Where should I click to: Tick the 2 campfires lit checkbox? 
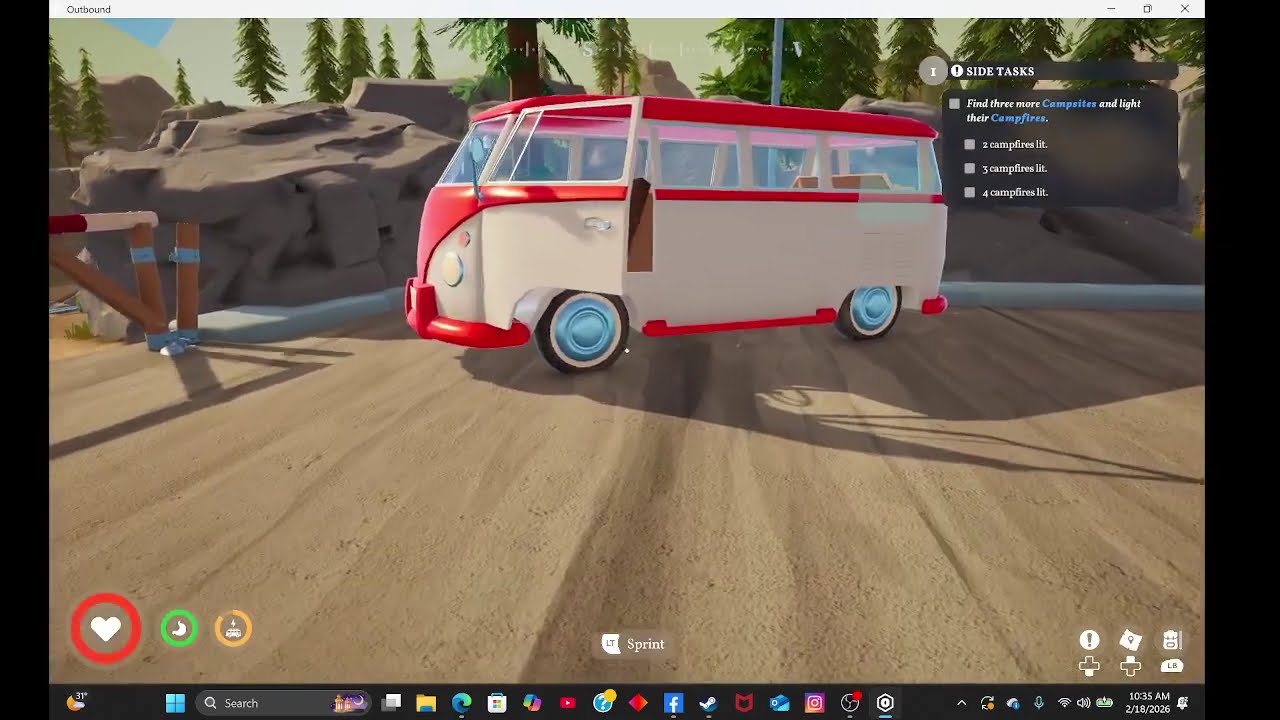click(969, 145)
